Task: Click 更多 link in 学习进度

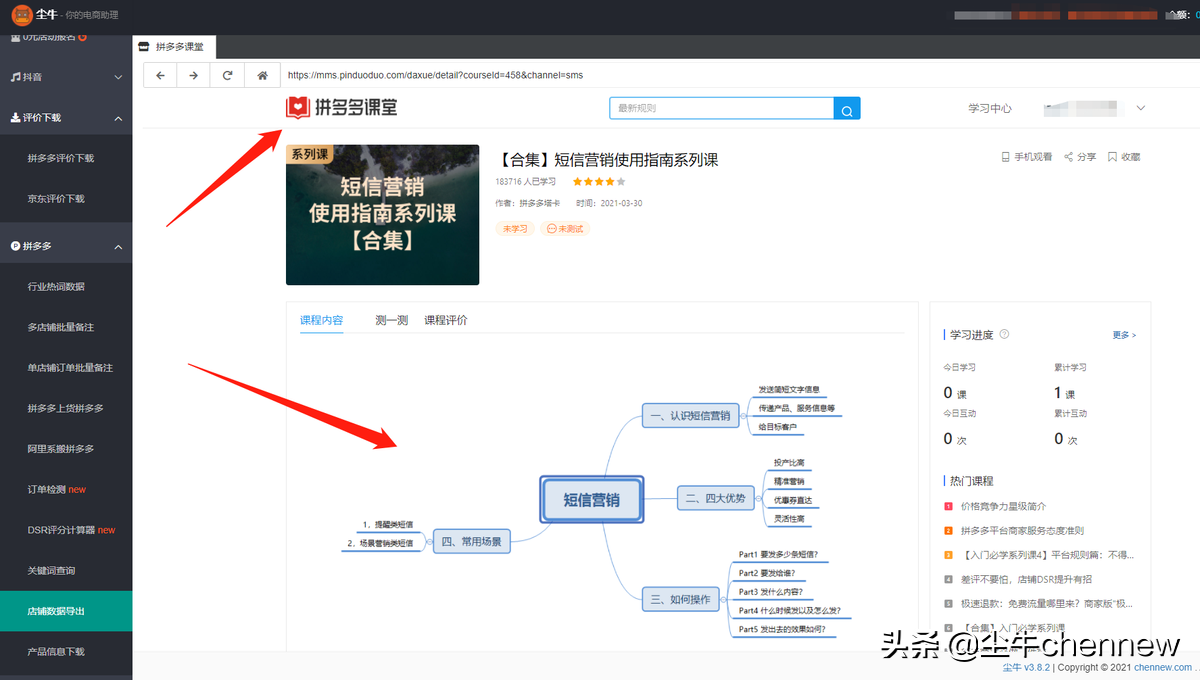Action: coord(1124,335)
